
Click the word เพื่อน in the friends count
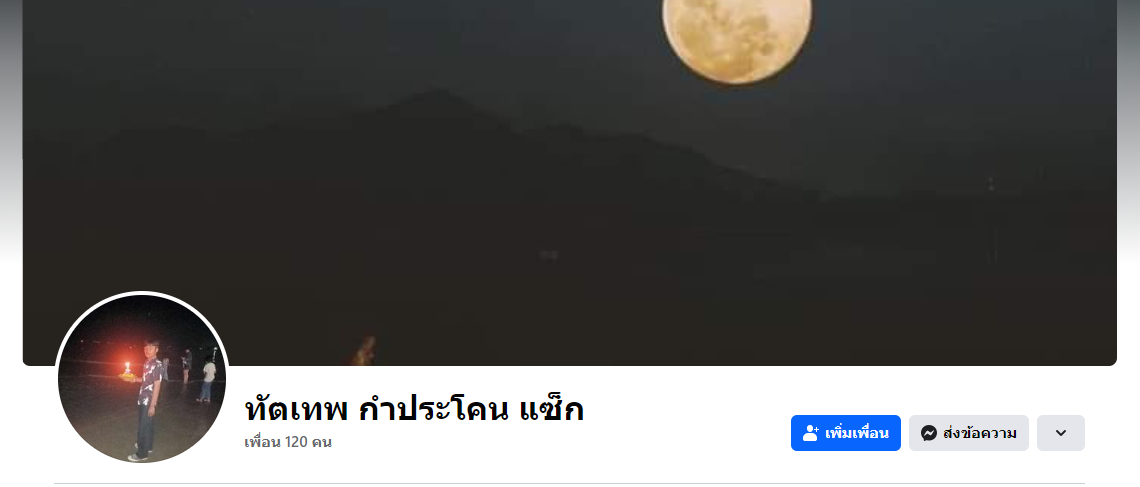click(x=262, y=442)
